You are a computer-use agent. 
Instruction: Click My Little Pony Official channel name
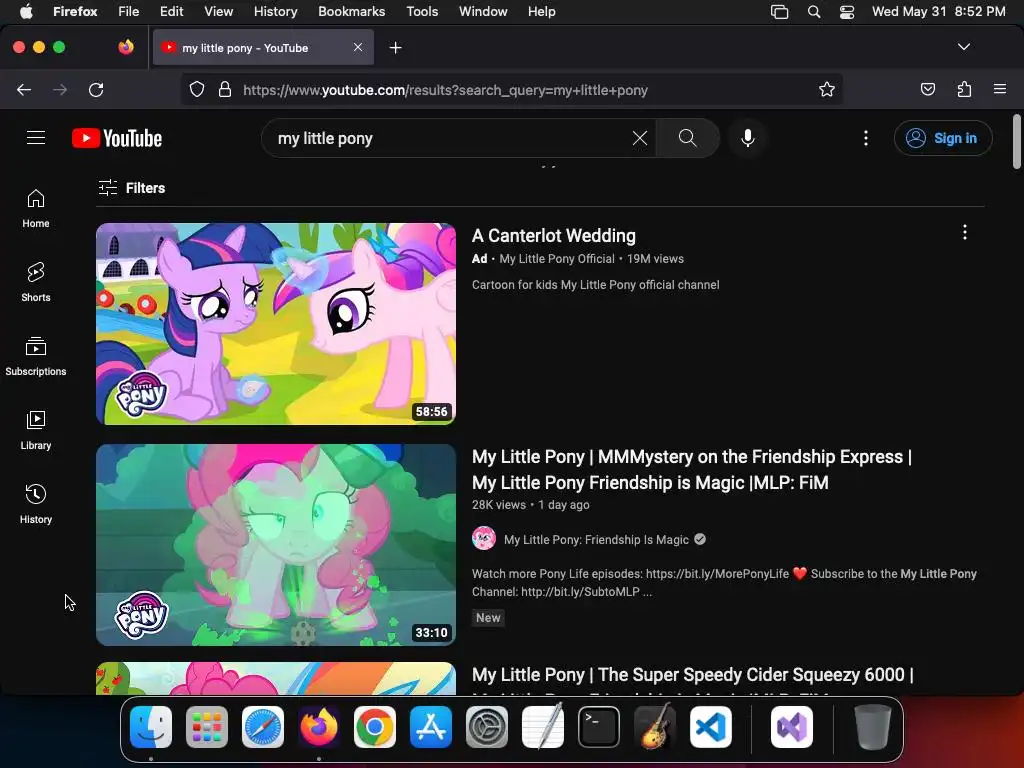(x=556, y=259)
